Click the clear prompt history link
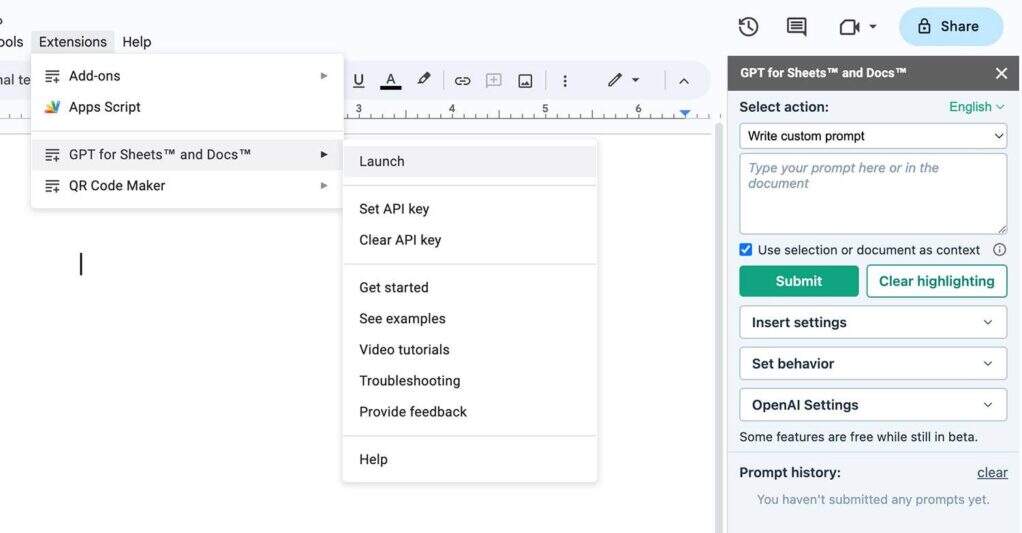This screenshot has height=533, width=1022. pyautogui.click(x=992, y=472)
